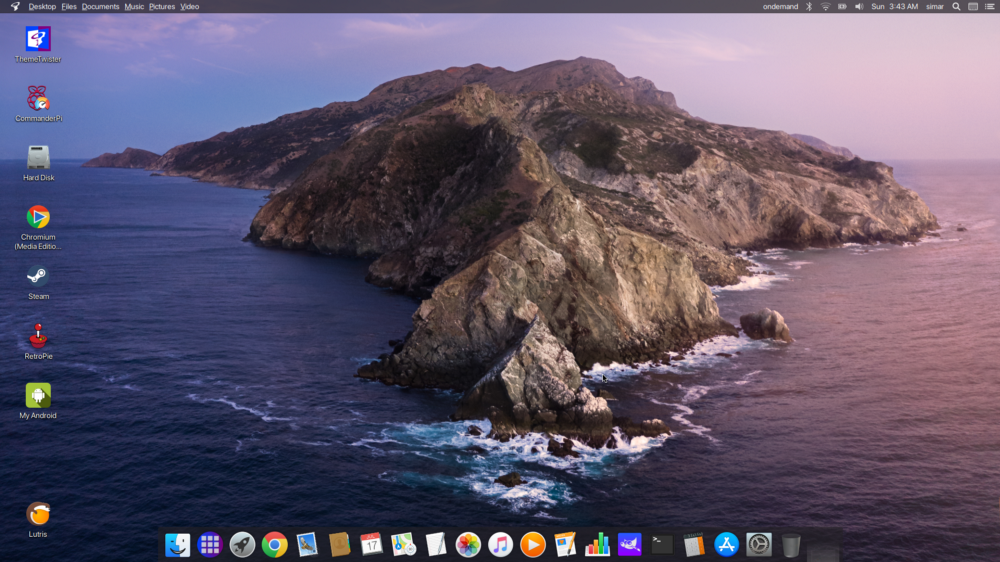
Task: Launch RetroPie from the desktop
Action: pyautogui.click(x=38, y=336)
